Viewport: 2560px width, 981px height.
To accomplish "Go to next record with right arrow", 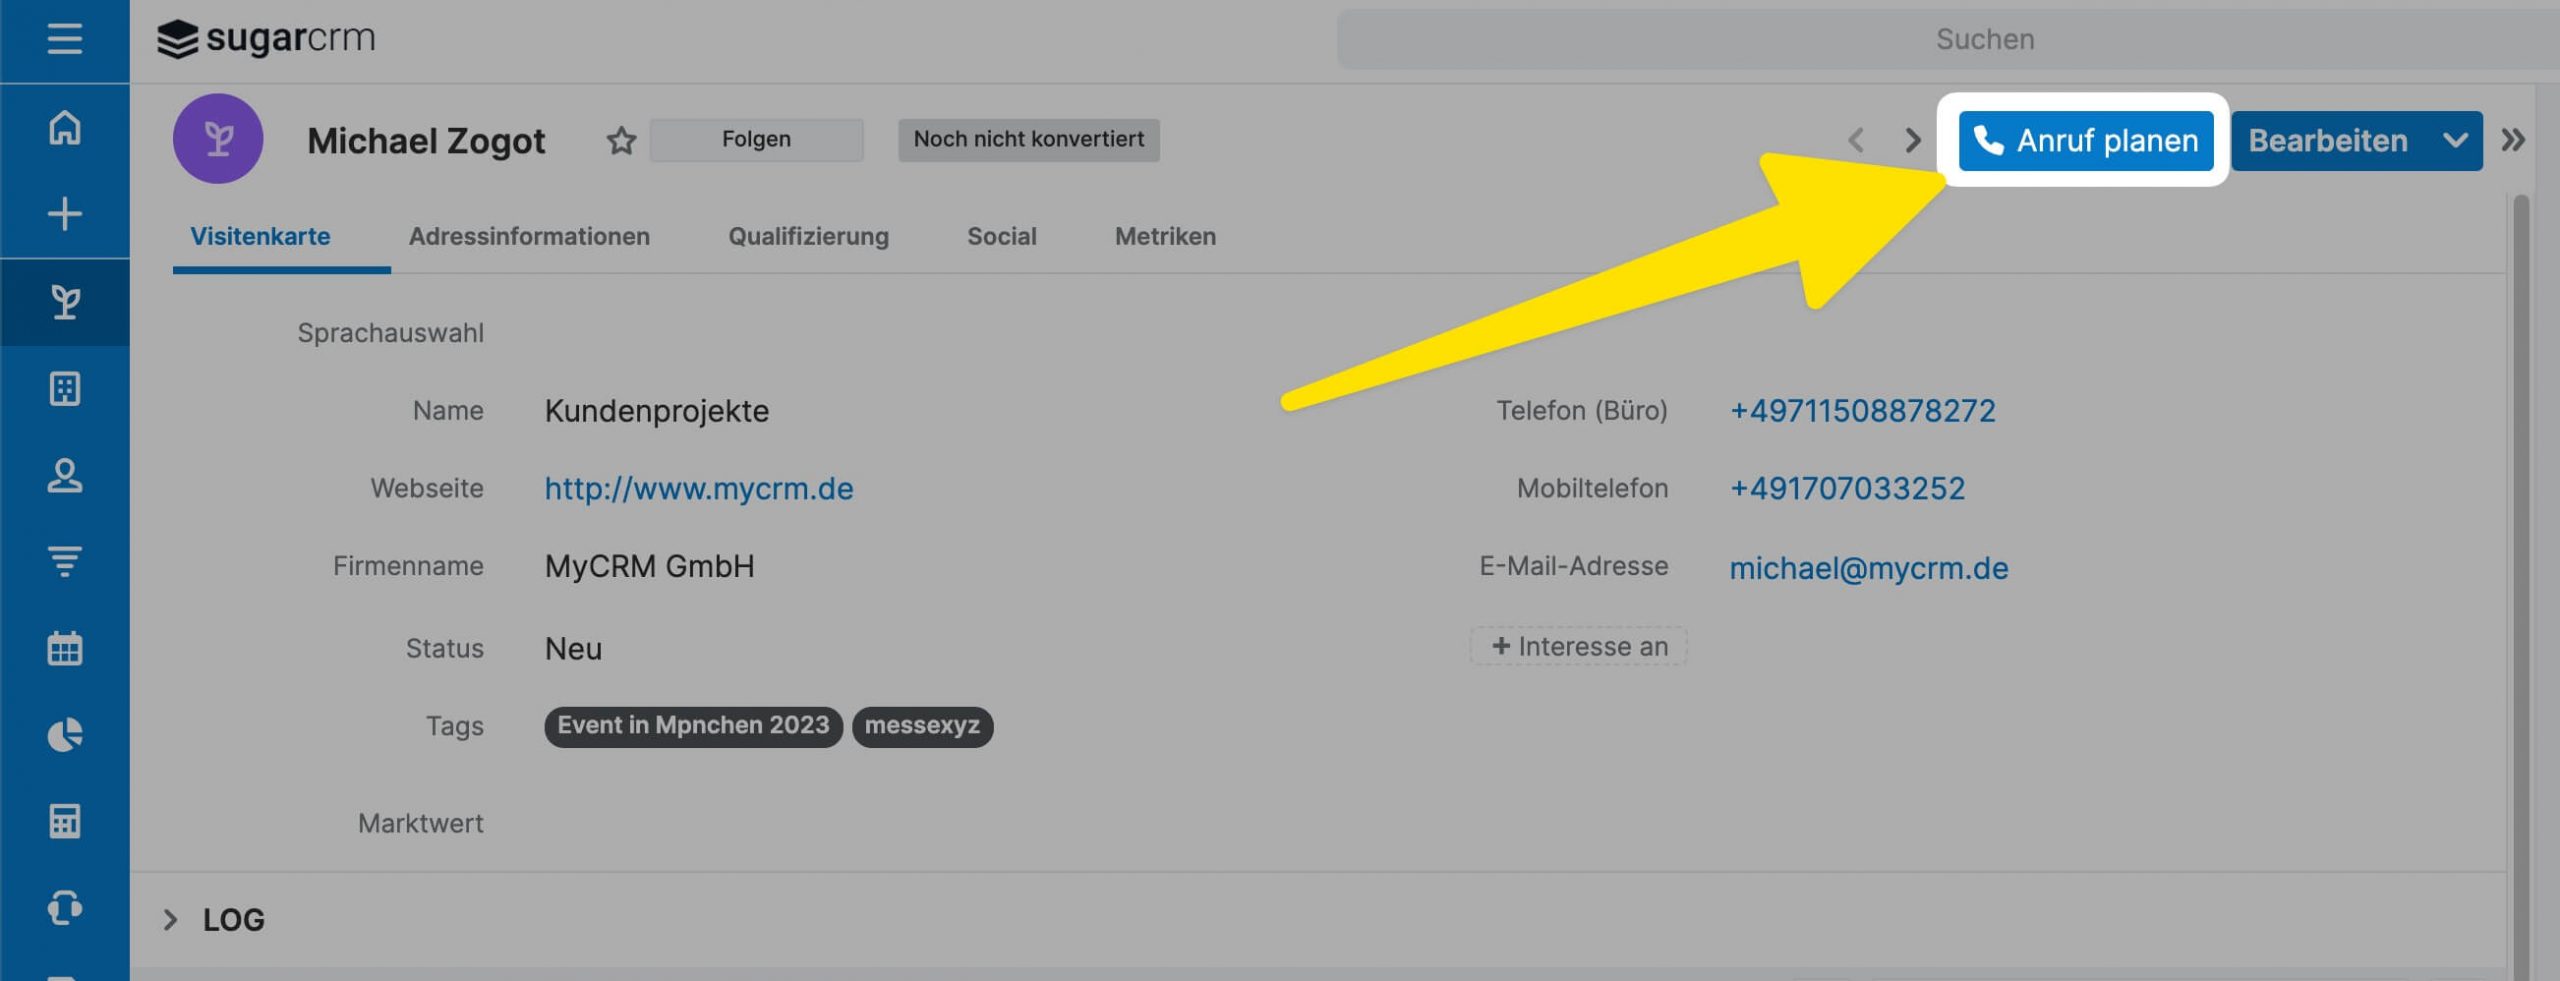I will [x=1912, y=140].
